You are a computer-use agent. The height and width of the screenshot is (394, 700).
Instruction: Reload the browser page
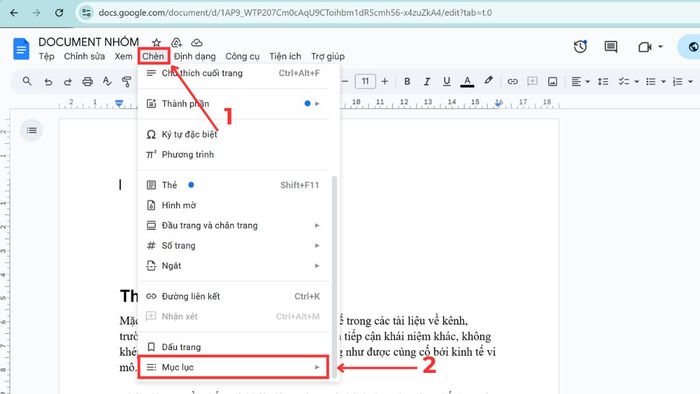point(59,12)
